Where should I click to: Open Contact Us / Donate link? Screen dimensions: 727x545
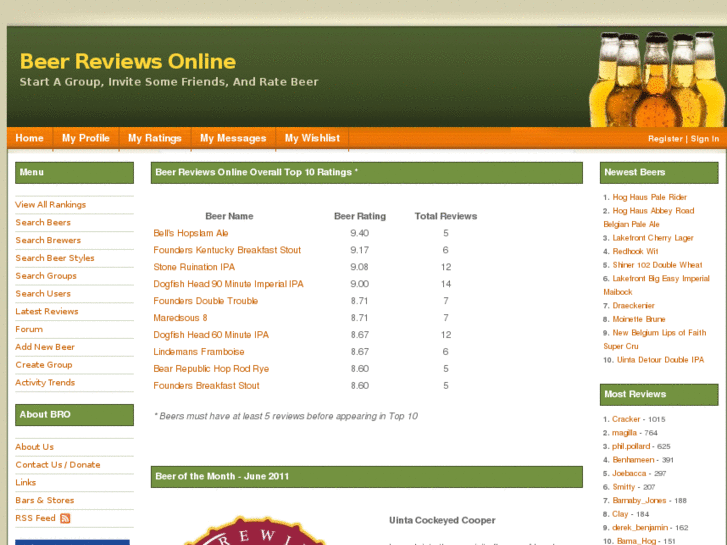coord(58,465)
